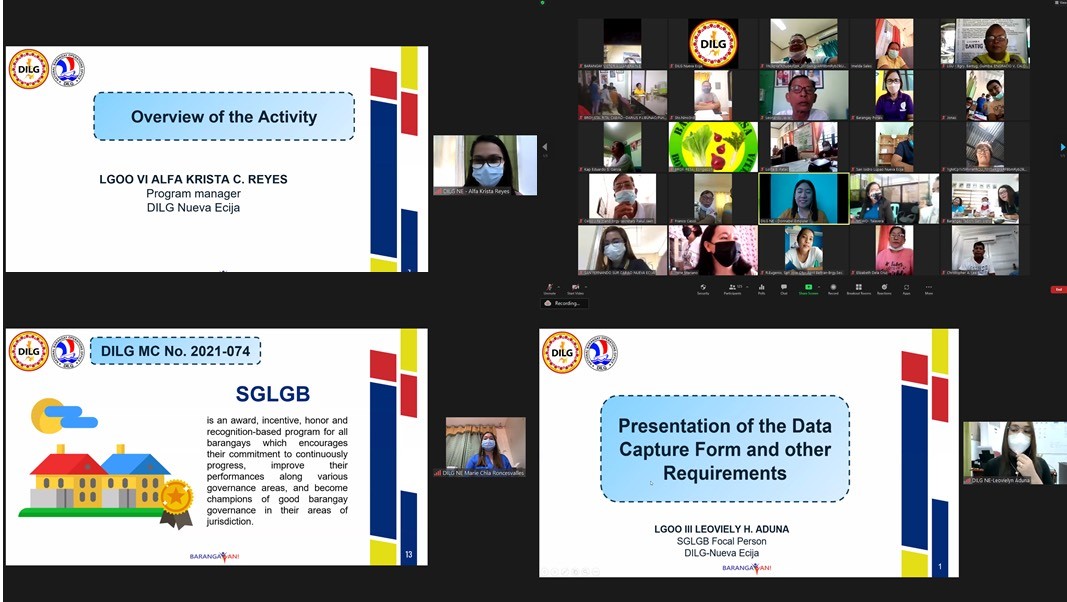Click the SGLGB heading on slide
This screenshot has width=1067, height=602.
click(x=273, y=394)
